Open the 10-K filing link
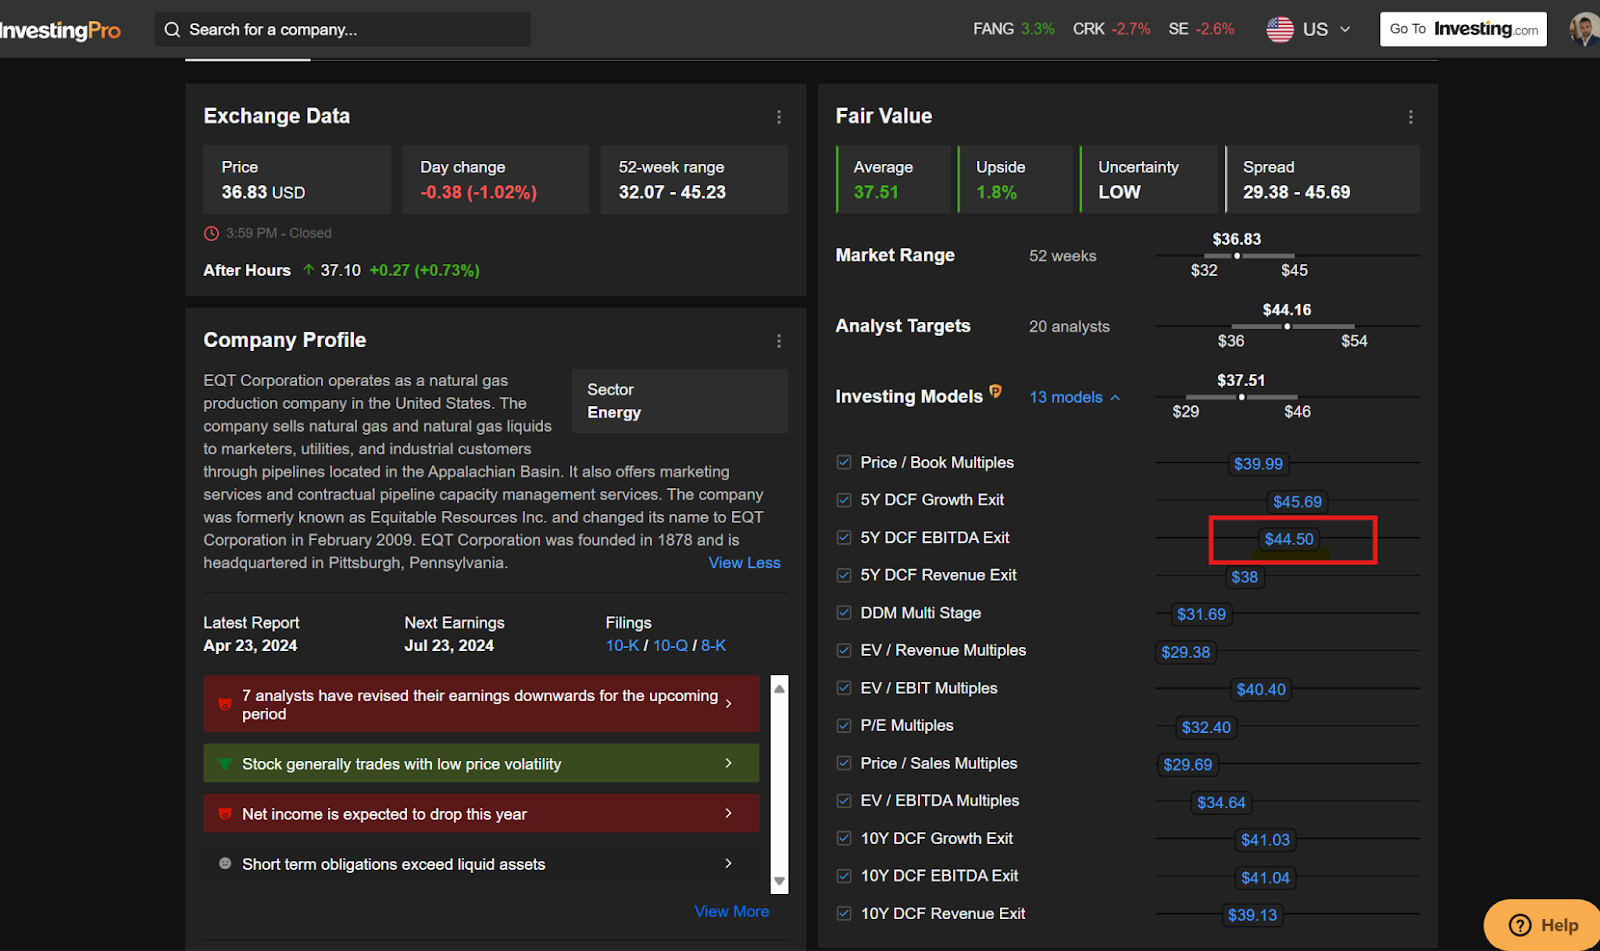1600x951 pixels. point(622,646)
